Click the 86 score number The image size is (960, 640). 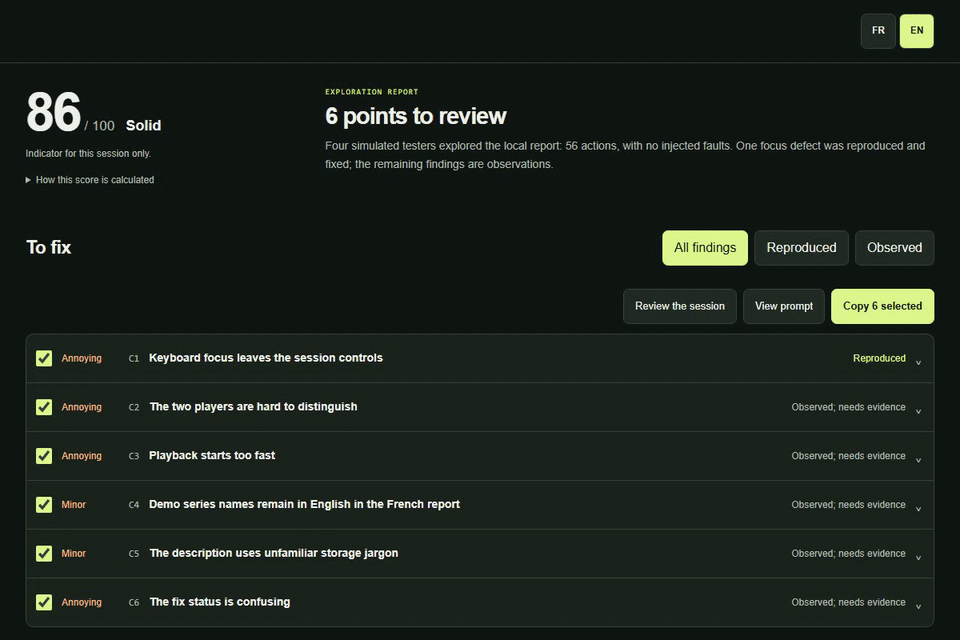[53, 112]
